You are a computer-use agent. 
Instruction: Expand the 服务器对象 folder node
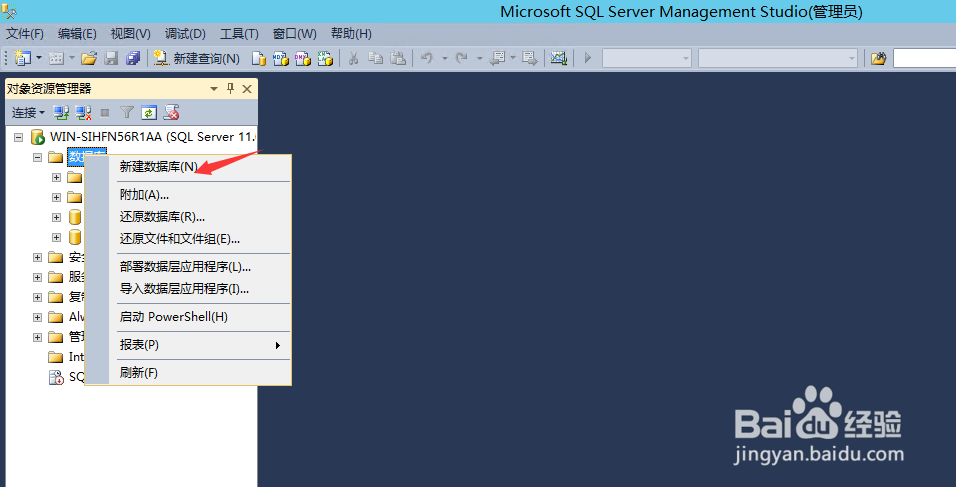(x=37, y=277)
